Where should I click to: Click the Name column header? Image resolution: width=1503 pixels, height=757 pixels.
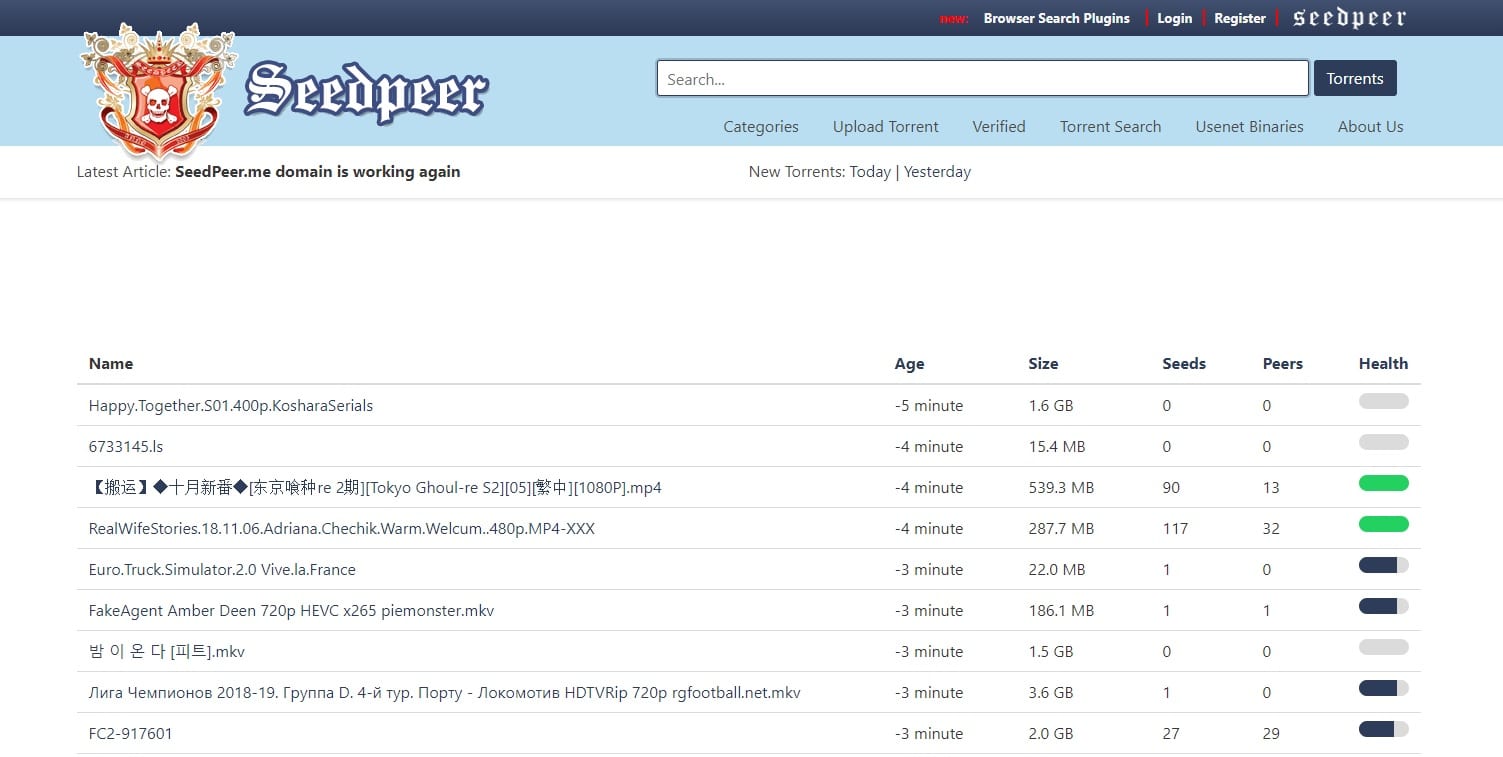(x=111, y=364)
